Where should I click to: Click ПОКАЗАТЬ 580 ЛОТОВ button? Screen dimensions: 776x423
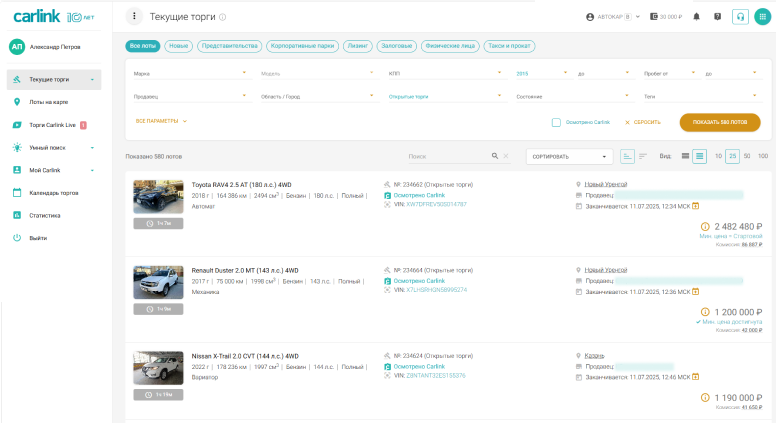[x=719, y=122]
